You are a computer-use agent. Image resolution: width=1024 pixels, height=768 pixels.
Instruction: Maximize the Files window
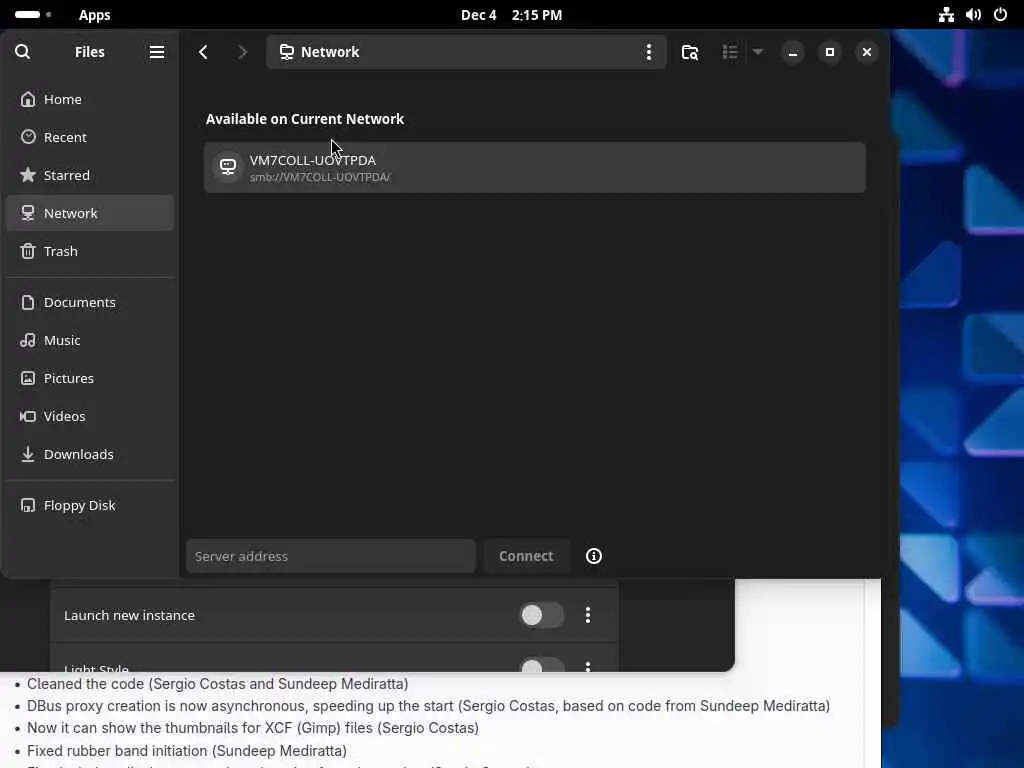[x=830, y=52]
